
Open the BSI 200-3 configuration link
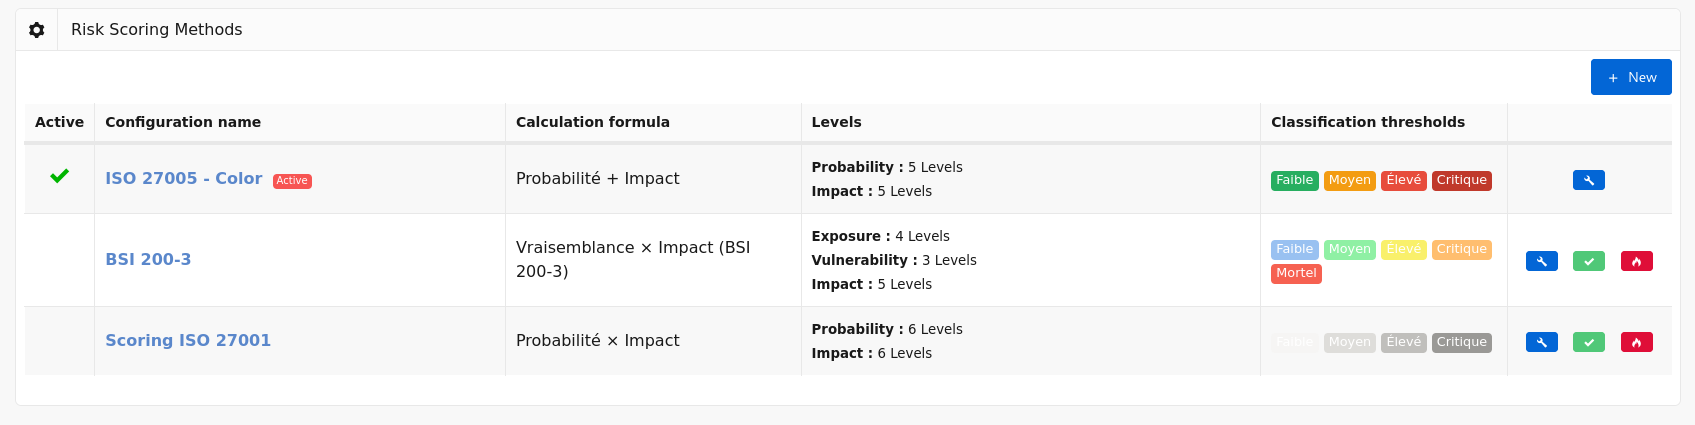click(148, 259)
